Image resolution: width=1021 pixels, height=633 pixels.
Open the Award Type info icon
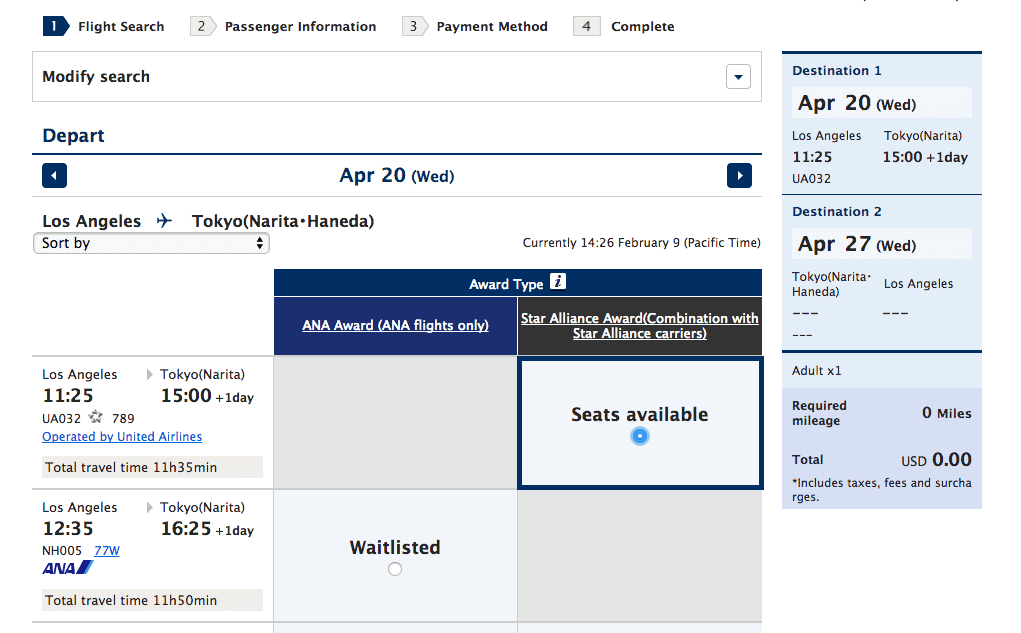[558, 281]
